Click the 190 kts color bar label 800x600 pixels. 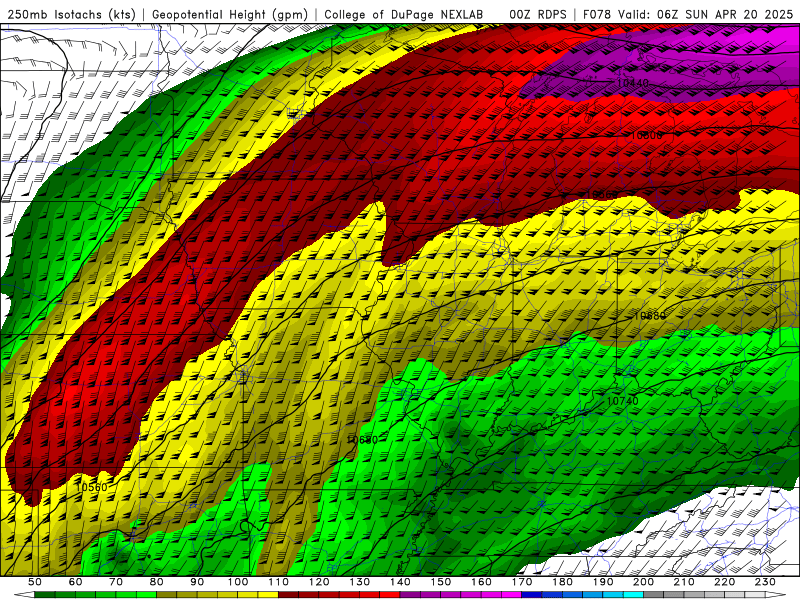603,582
